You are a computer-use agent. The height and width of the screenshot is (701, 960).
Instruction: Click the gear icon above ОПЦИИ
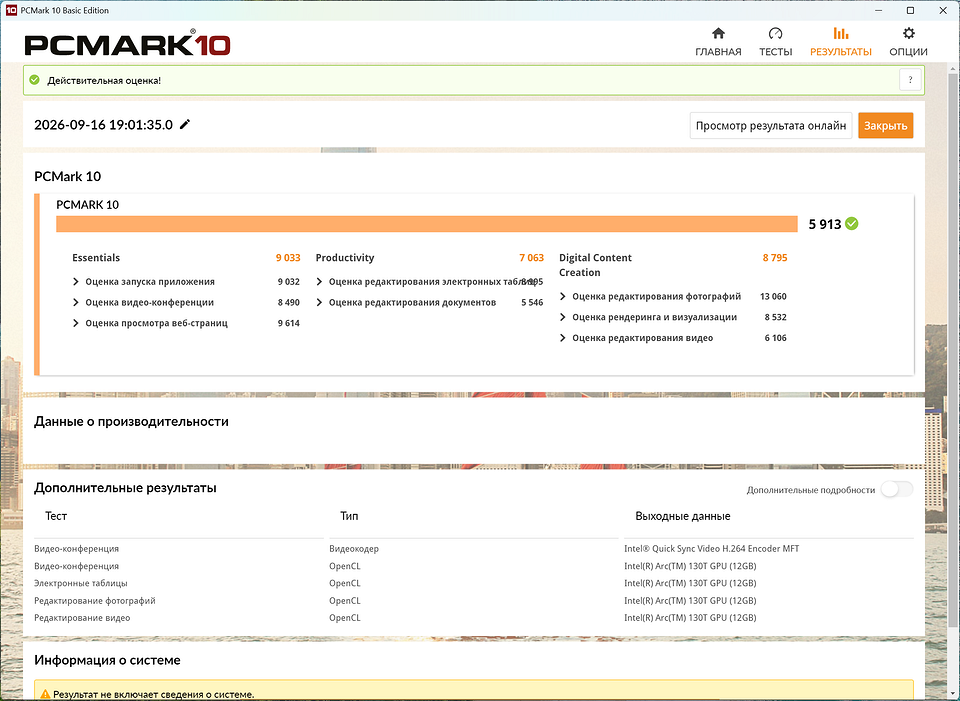pyautogui.click(x=909, y=33)
